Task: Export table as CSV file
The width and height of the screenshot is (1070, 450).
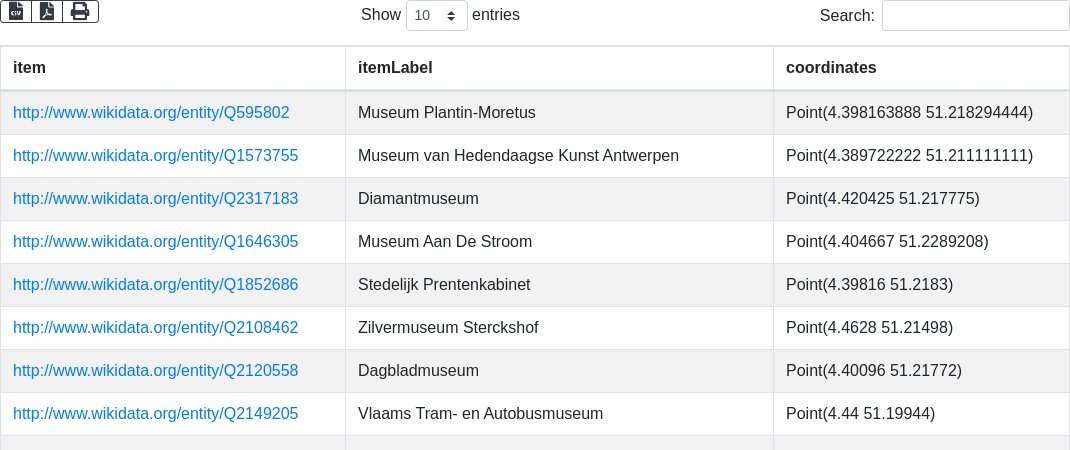Action: 16,11
